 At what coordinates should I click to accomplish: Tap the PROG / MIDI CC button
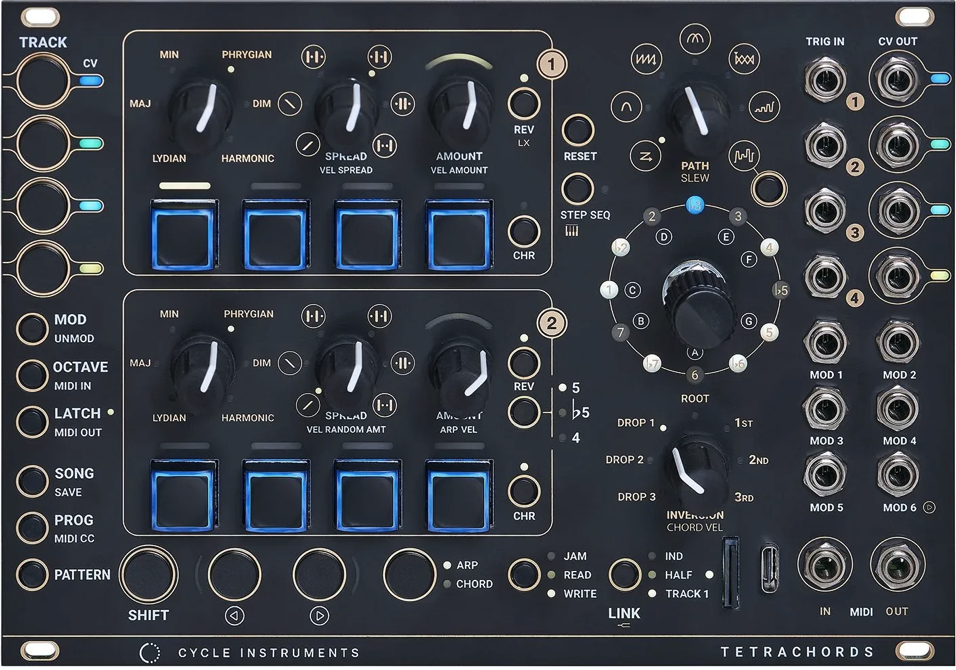(x=32, y=527)
